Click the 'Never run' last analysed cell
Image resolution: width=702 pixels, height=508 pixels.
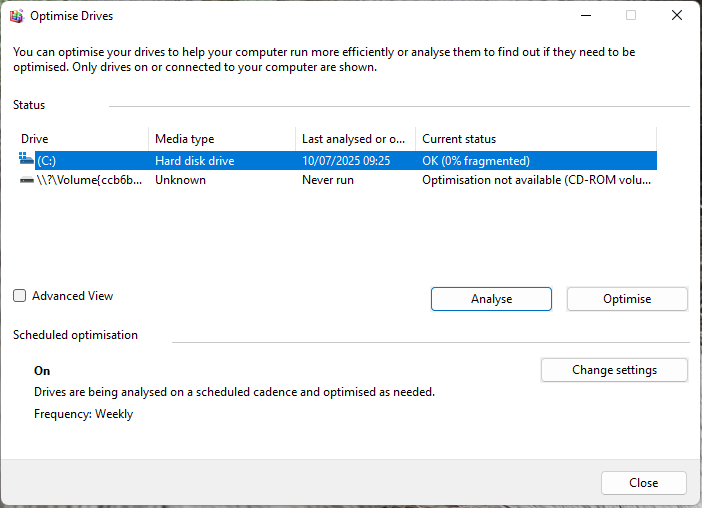(x=328, y=180)
